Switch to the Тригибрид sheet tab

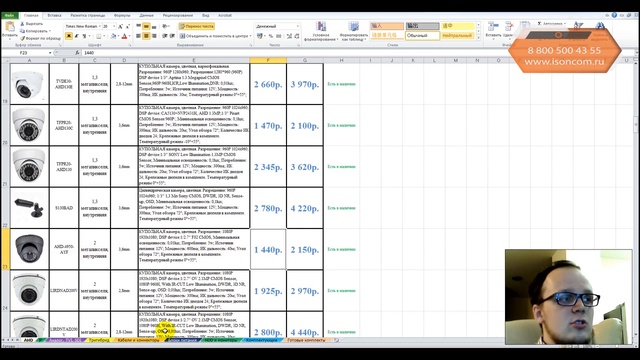click(99, 340)
